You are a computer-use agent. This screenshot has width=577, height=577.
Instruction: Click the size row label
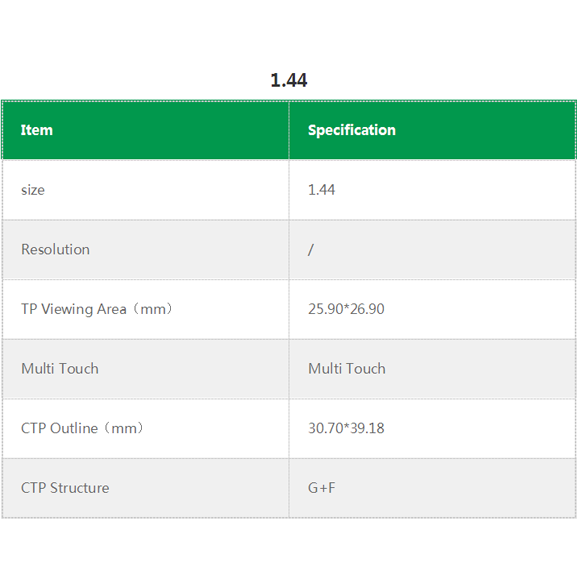33,190
